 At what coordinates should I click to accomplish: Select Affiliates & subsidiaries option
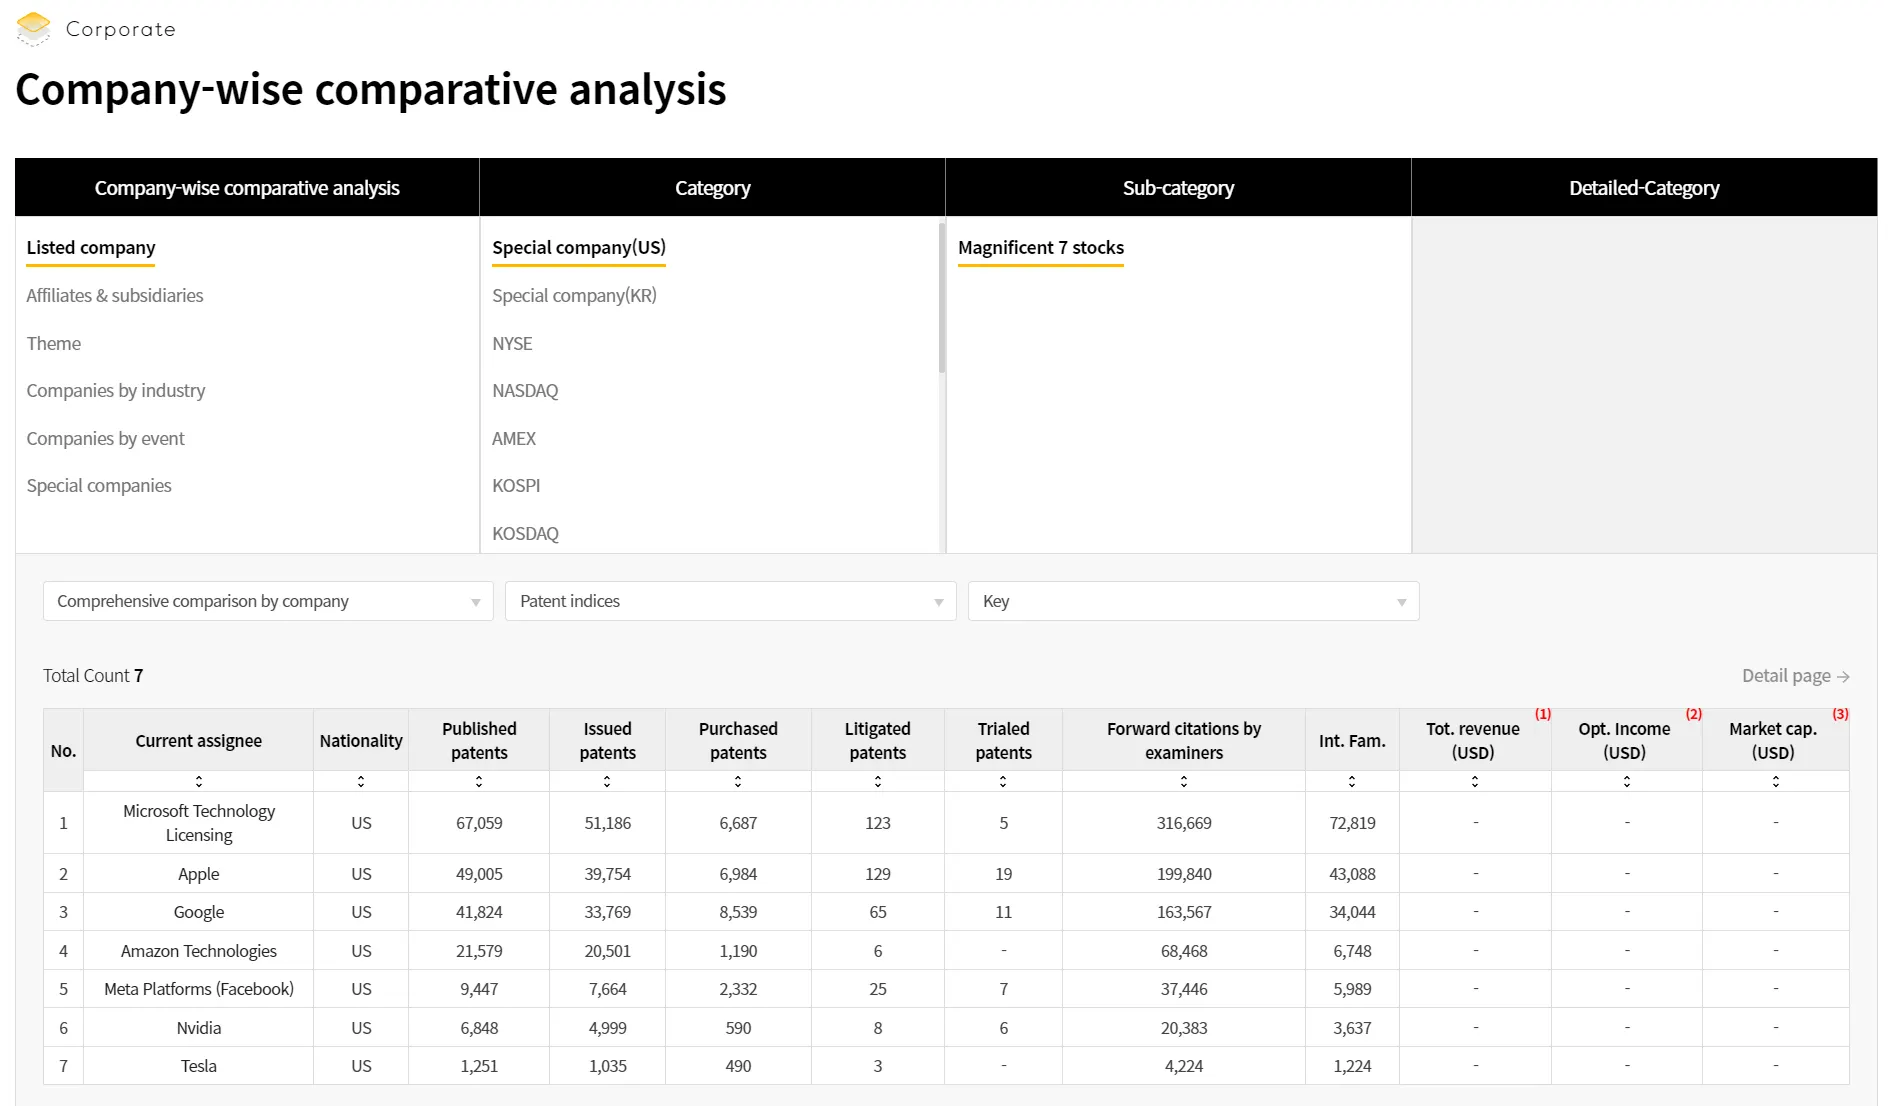click(115, 296)
